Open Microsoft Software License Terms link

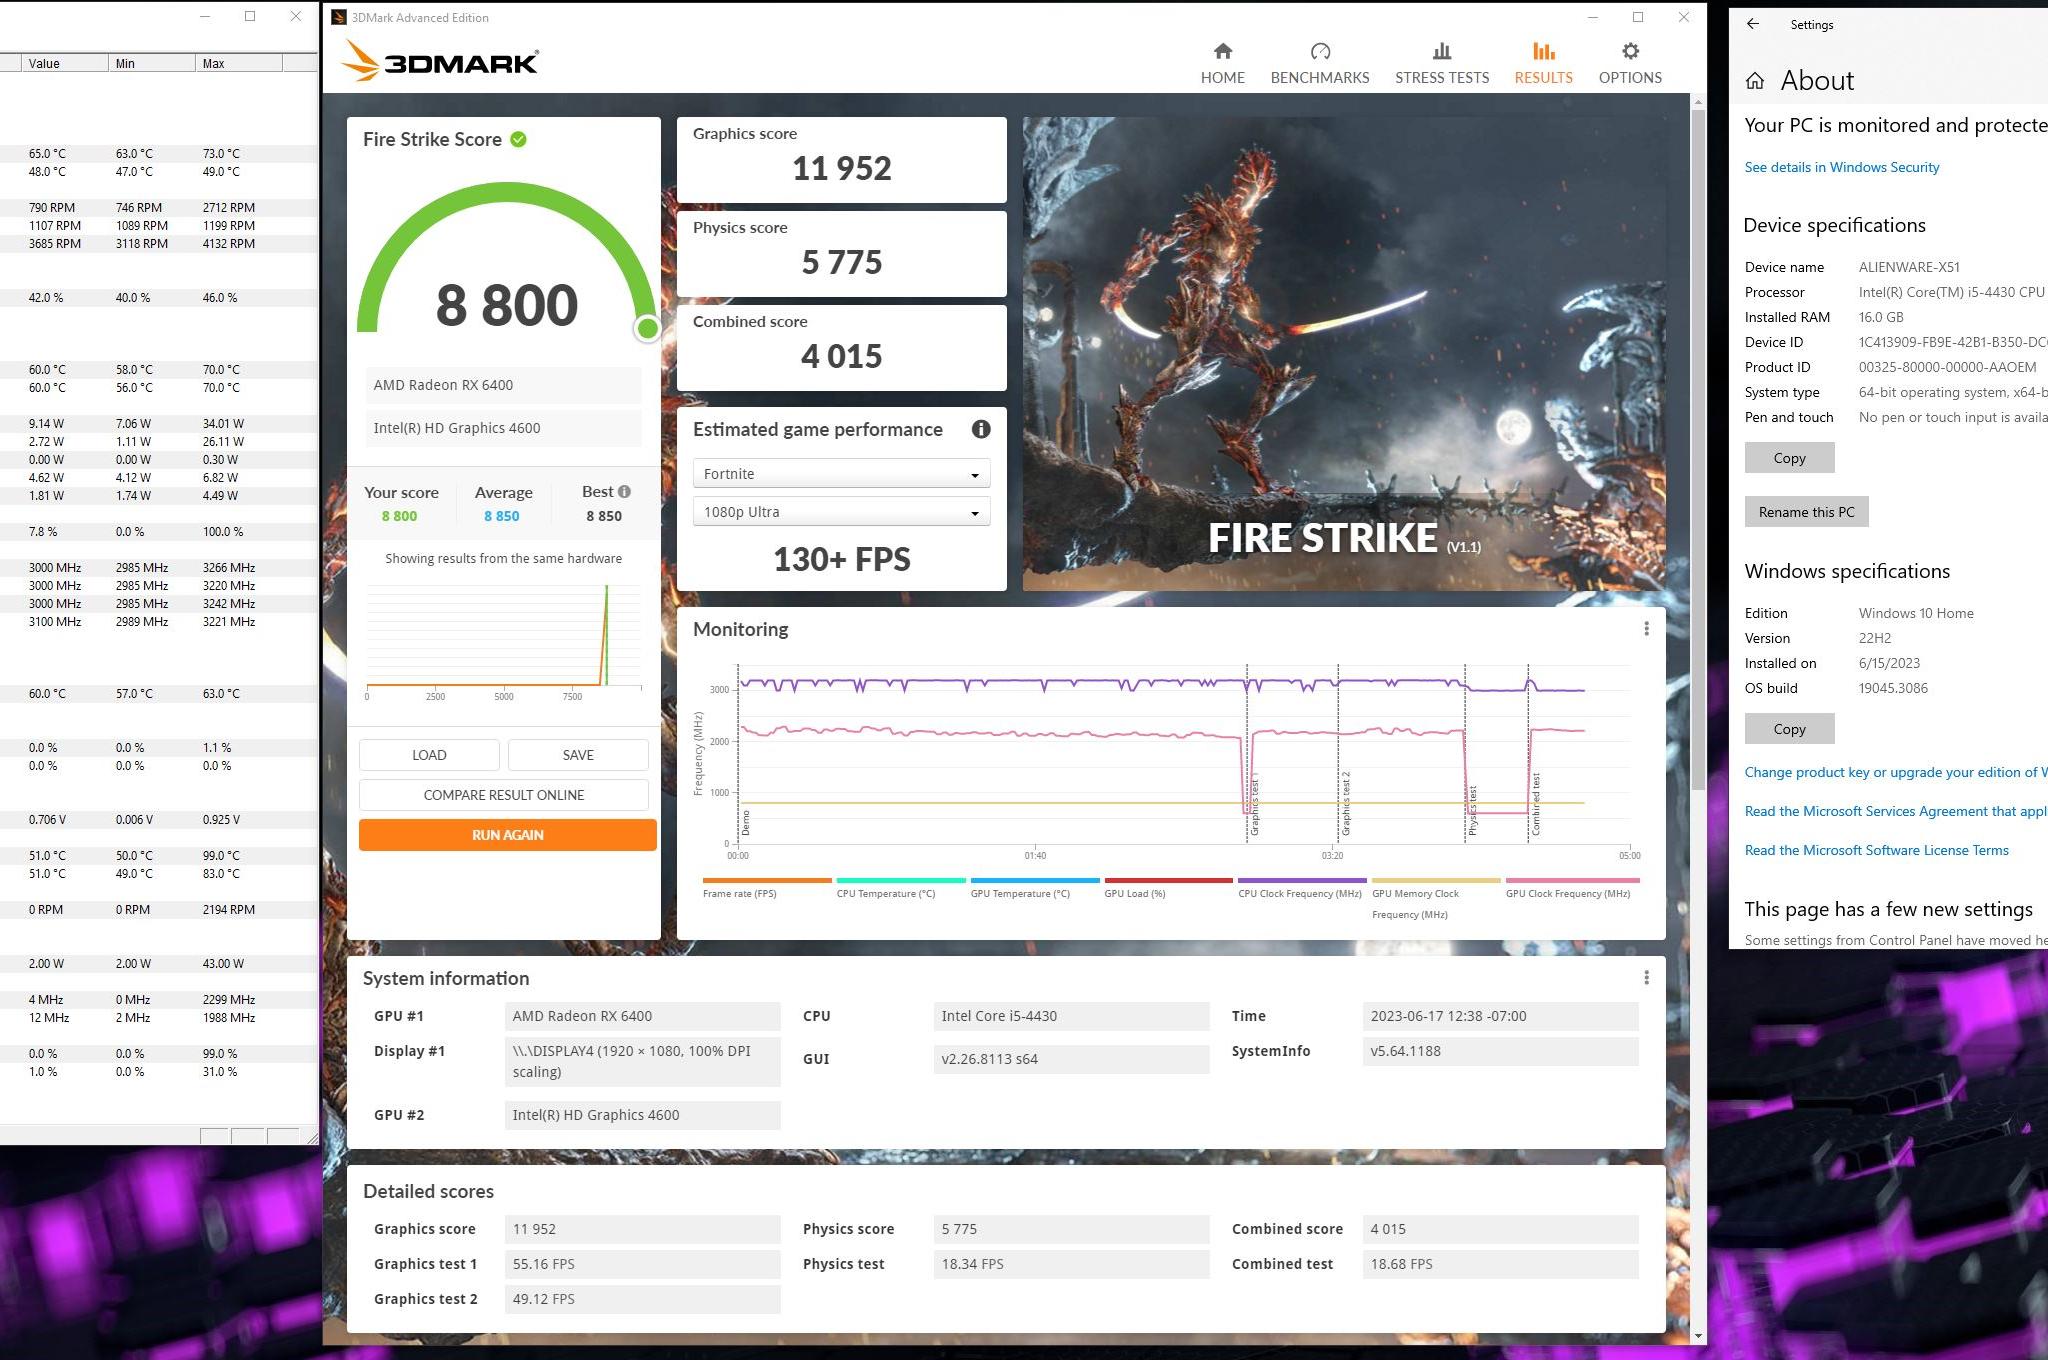(x=1876, y=850)
